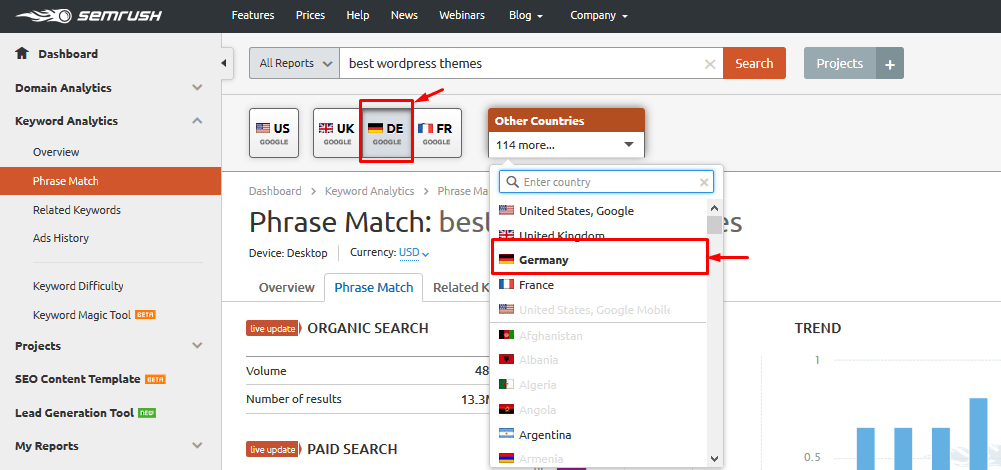Open SEO Content Template in the sidebar
Viewport: 1001px width, 470px height.
coord(78,379)
